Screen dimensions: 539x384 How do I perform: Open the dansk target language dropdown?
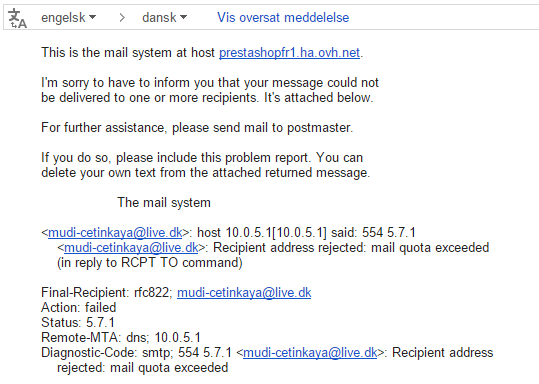click(165, 17)
